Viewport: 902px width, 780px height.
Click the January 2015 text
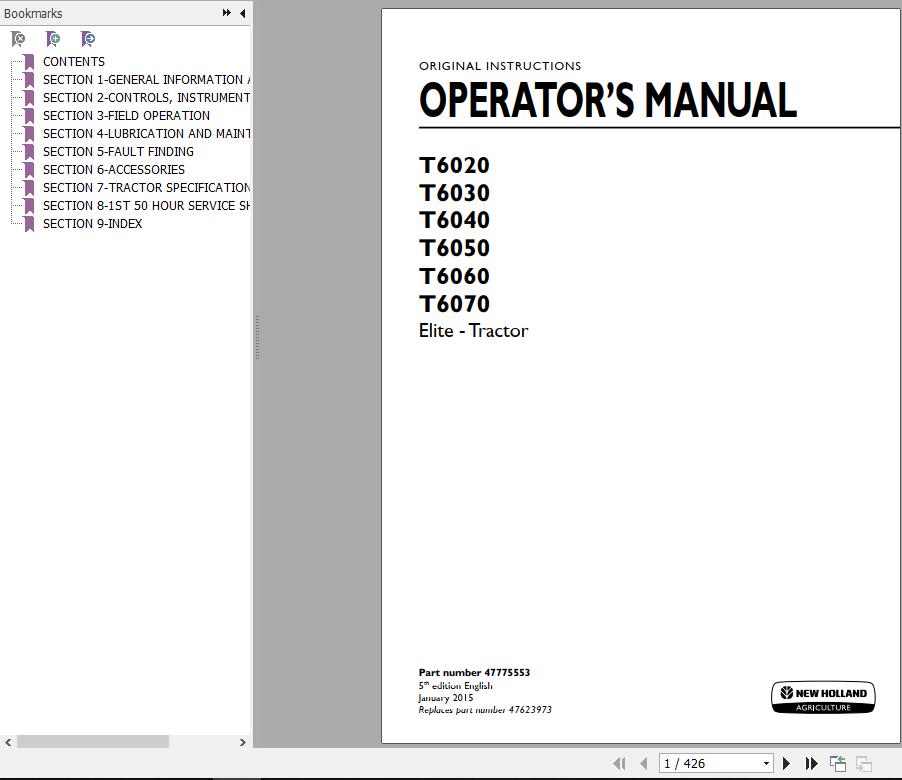pyautogui.click(x=446, y=698)
